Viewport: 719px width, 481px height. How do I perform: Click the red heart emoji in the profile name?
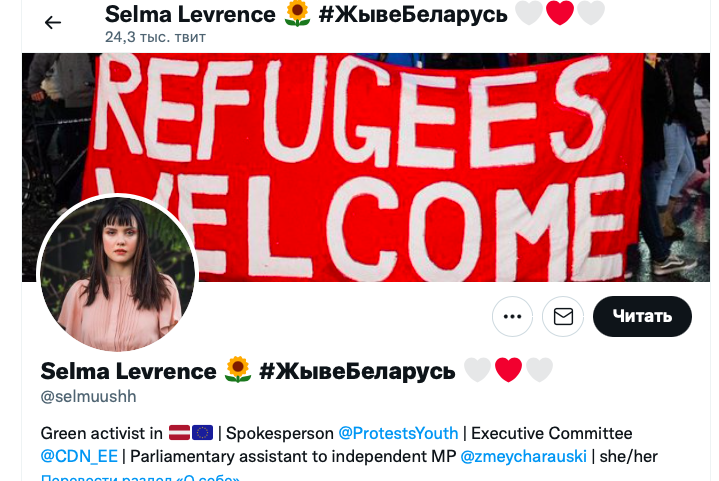tap(509, 370)
